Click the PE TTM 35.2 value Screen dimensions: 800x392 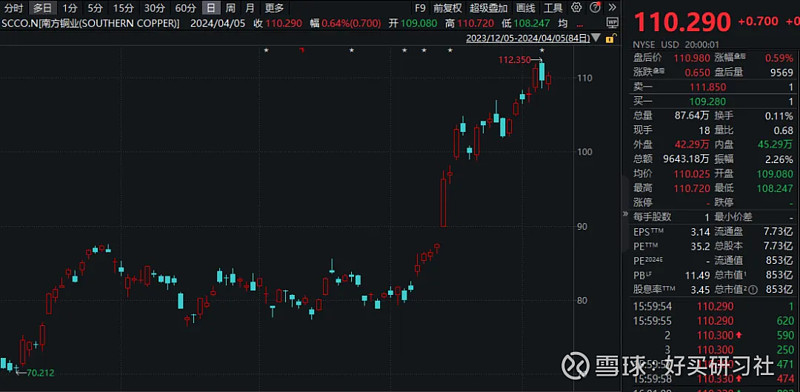click(x=701, y=246)
